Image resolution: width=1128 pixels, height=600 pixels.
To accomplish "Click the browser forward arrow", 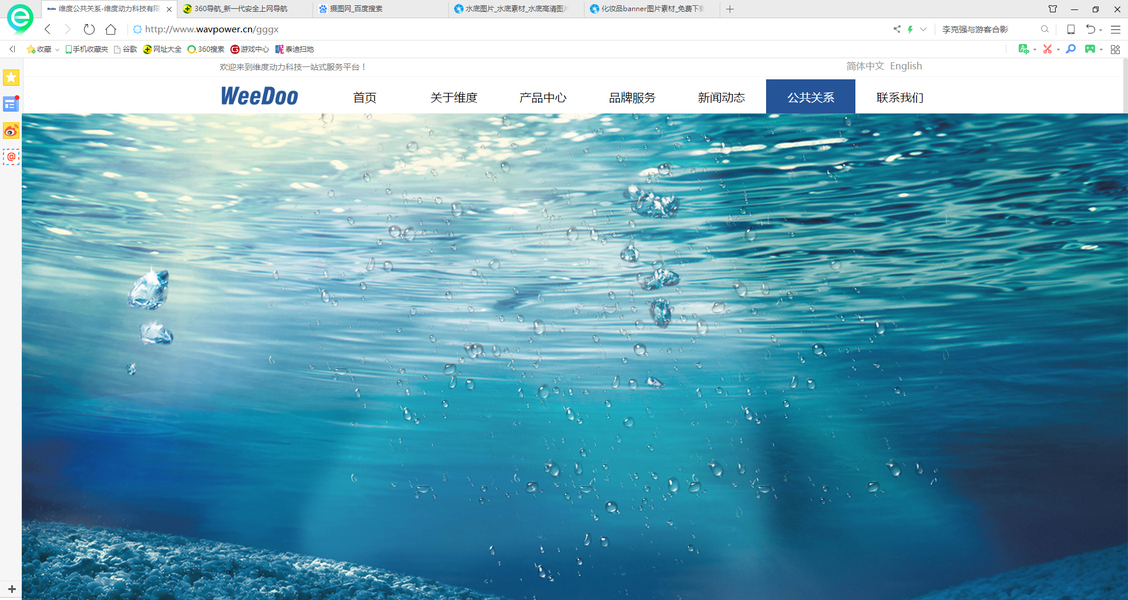I will (x=68, y=29).
